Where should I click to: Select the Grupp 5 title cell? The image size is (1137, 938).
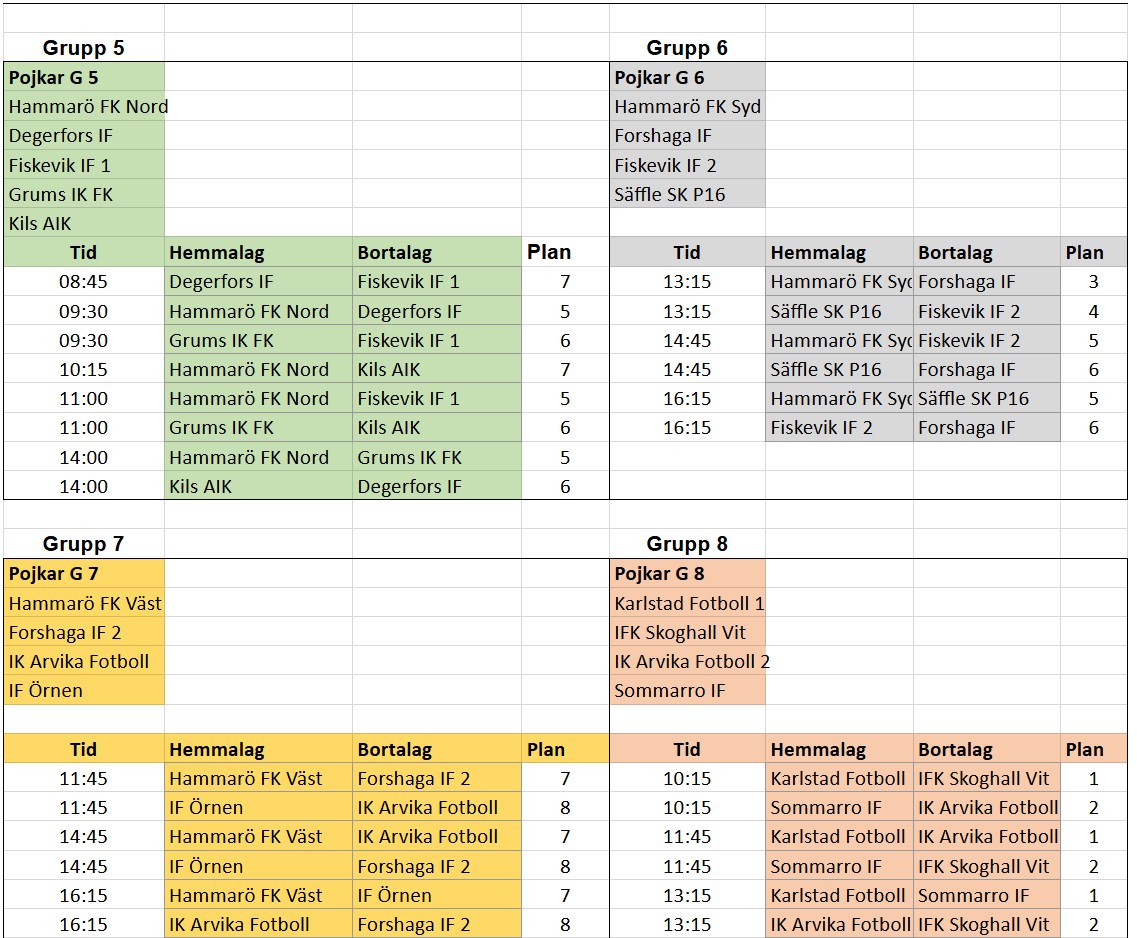pyautogui.click(x=83, y=48)
